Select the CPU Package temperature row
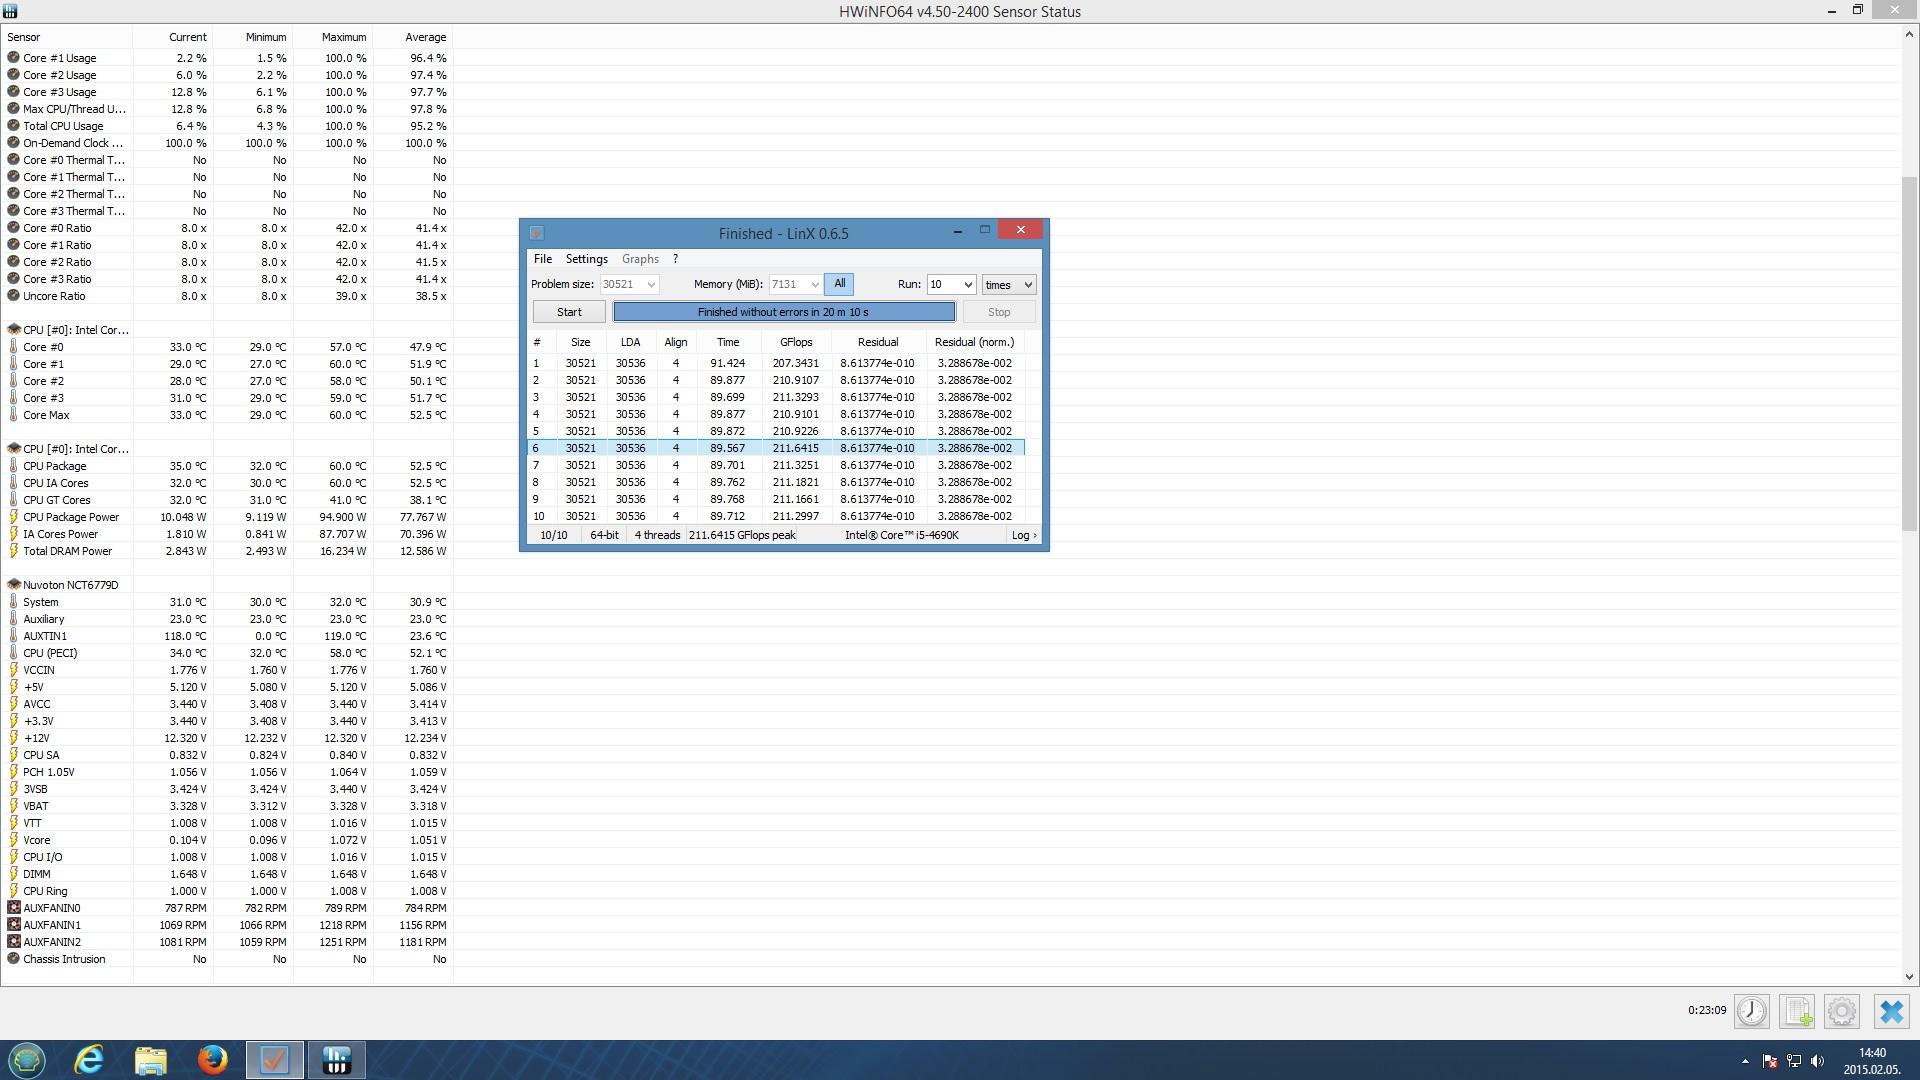1920x1080 pixels. click(227, 466)
